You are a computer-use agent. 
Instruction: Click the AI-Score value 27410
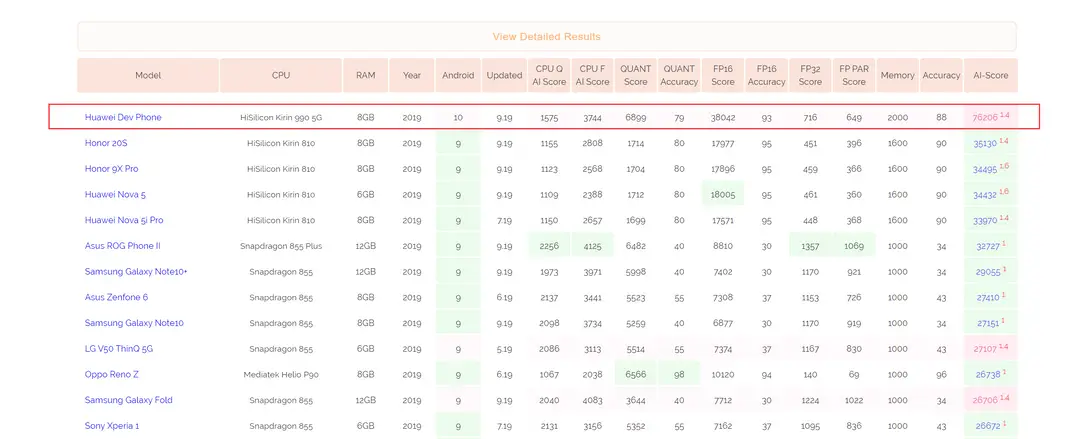[x=988, y=298]
